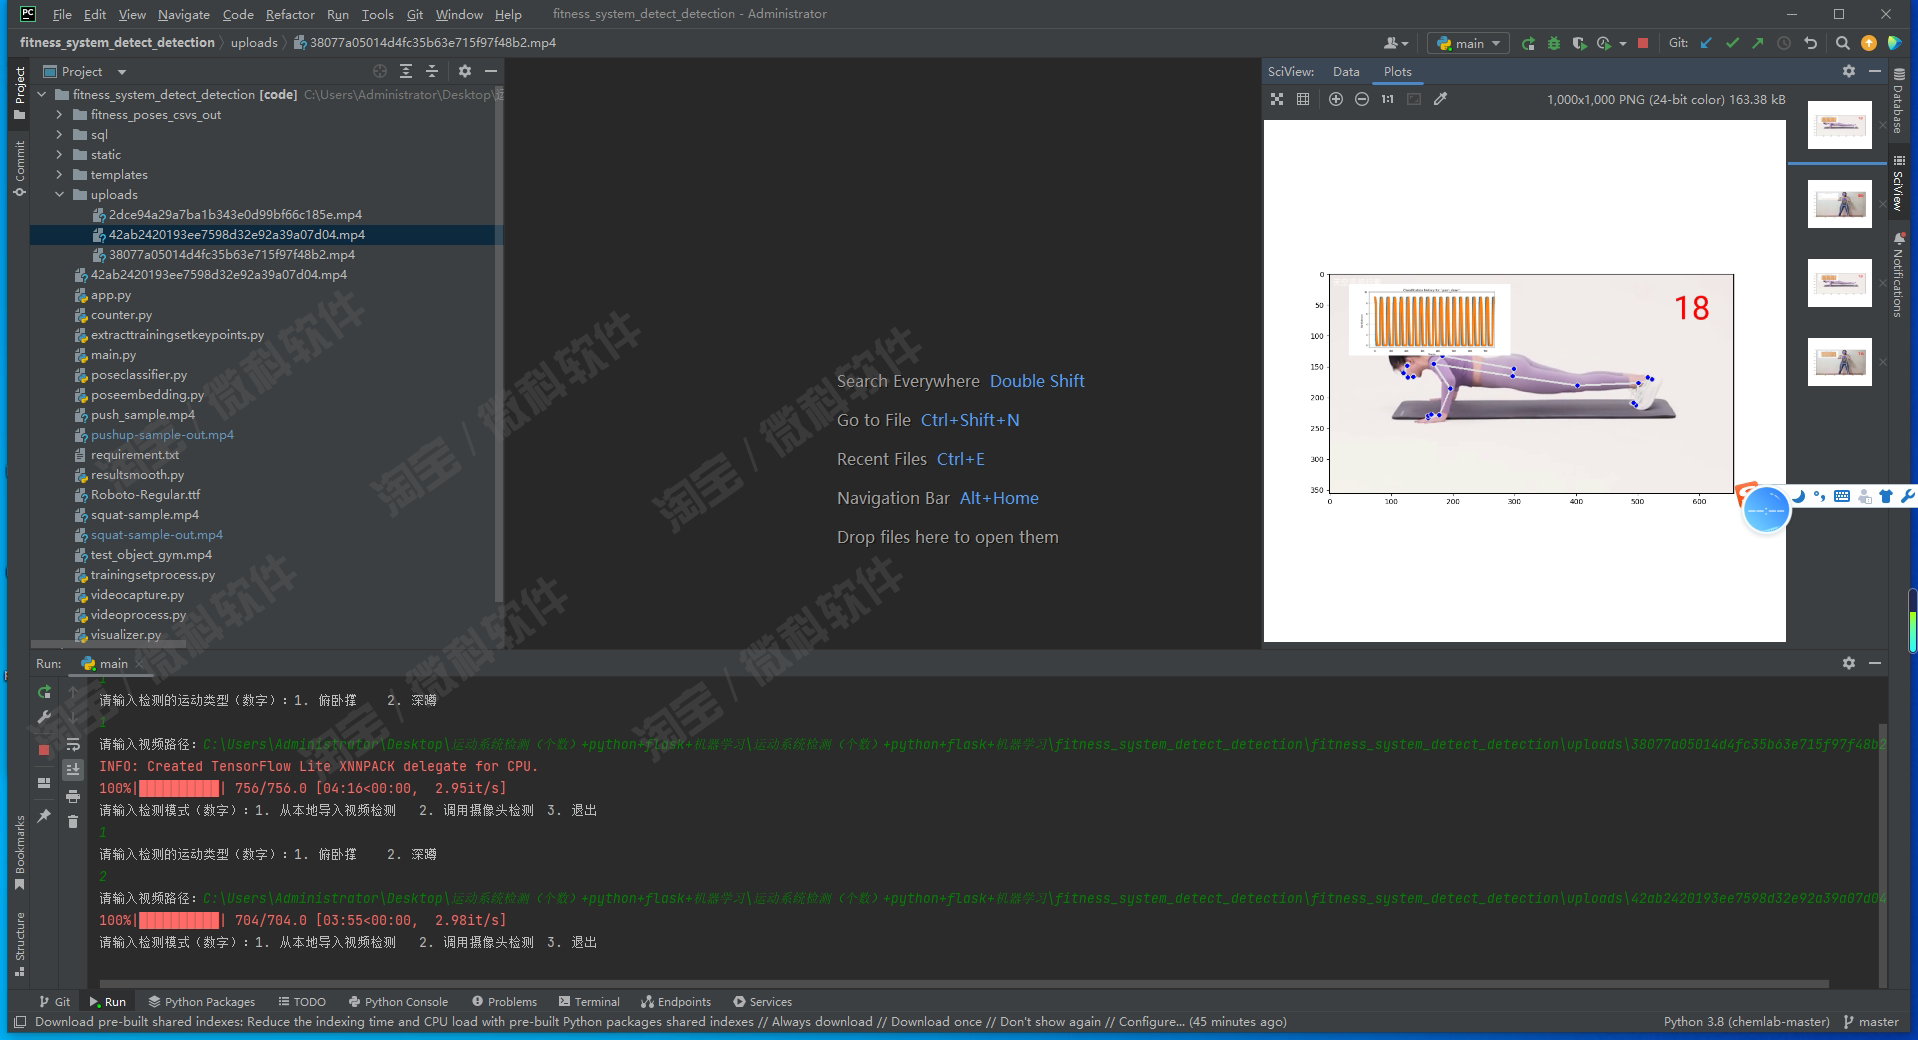Zoom out of the plot image

click(1362, 99)
